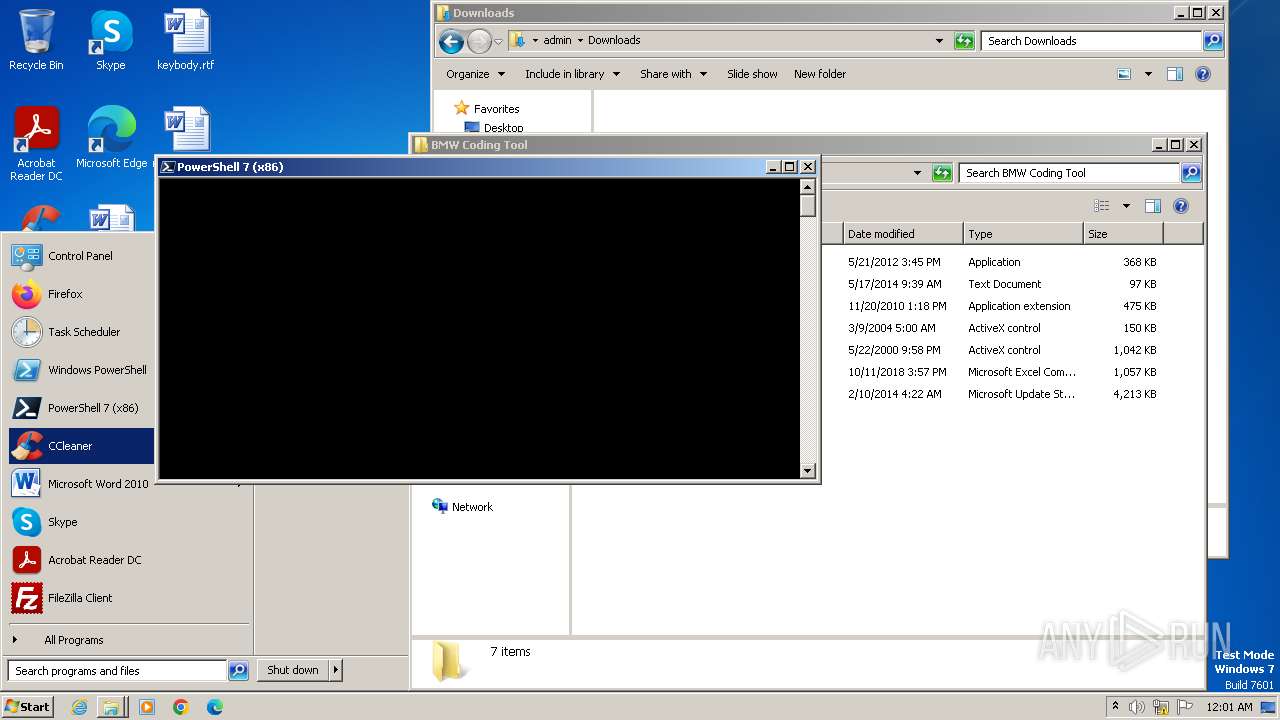Screen dimensions: 1280x720
Task: Click the FileZilla Client icon in the Start menu
Action: [26, 598]
